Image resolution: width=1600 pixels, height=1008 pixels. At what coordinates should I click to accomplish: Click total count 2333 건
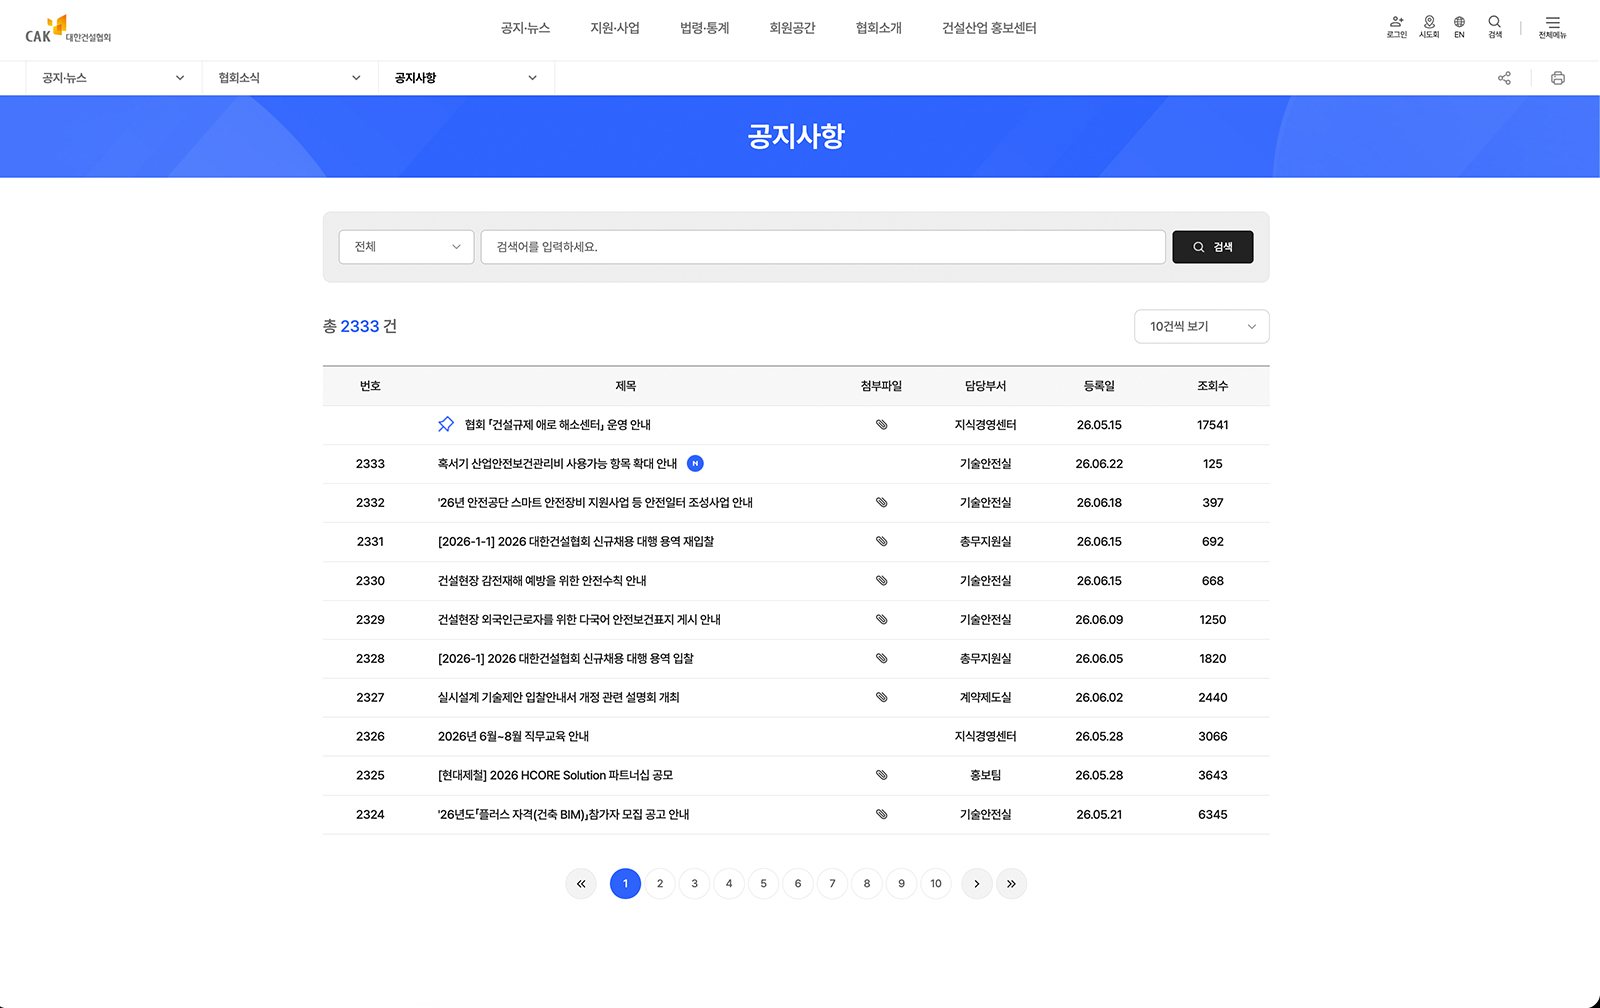360,327
